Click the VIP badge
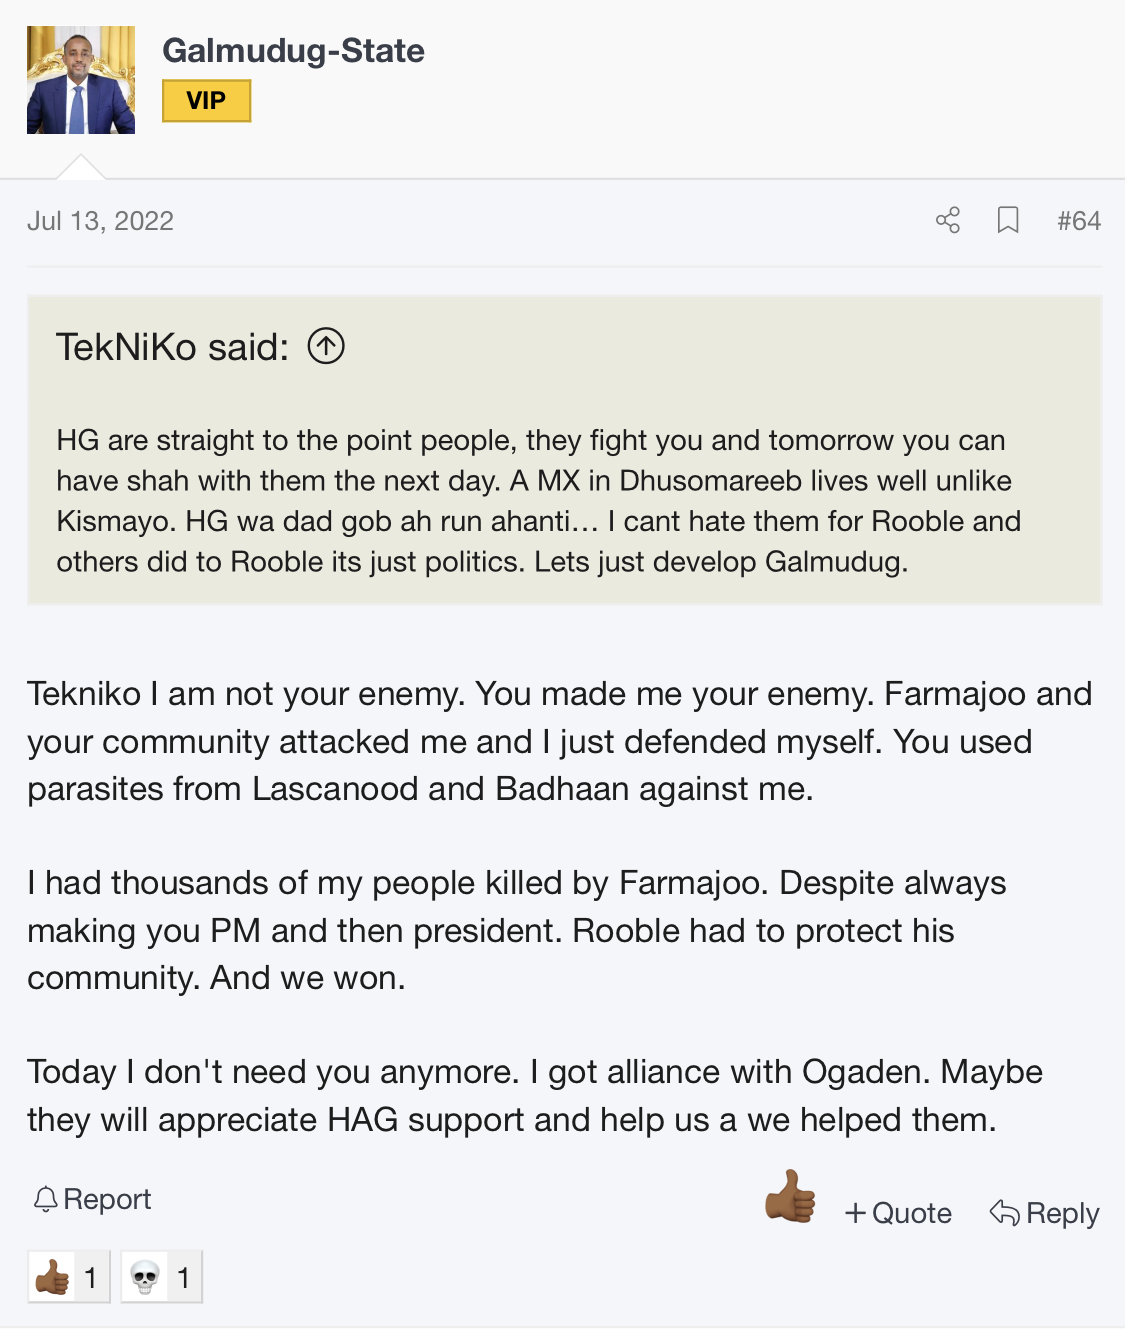 click(x=206, y=101)
